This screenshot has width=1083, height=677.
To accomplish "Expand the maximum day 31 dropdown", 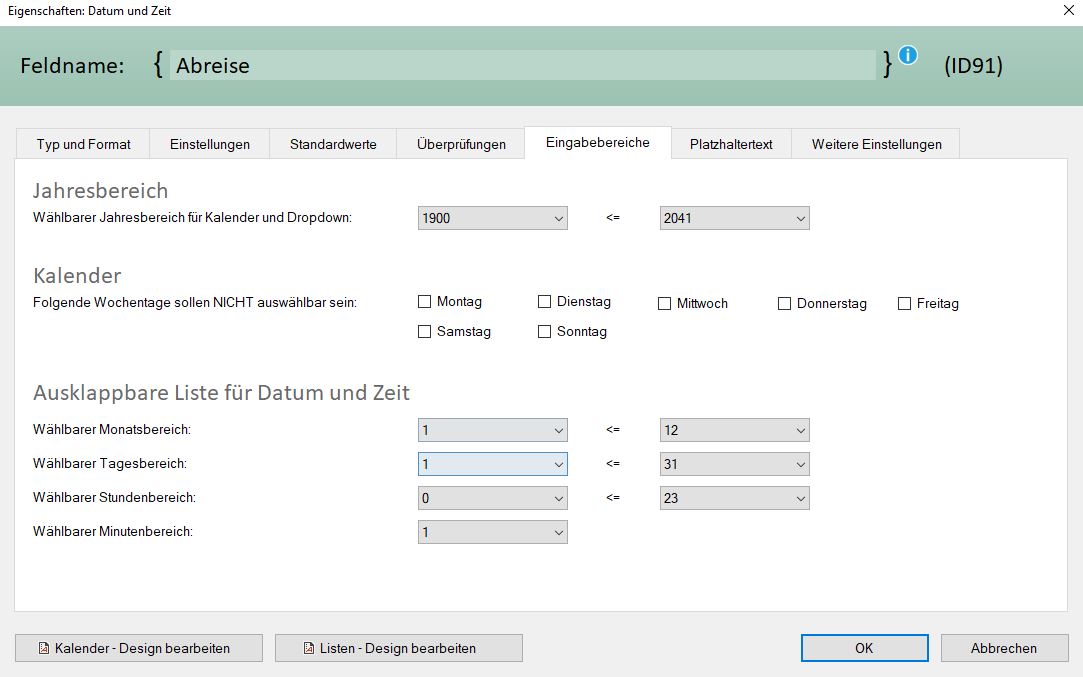I will coord(735,464).
